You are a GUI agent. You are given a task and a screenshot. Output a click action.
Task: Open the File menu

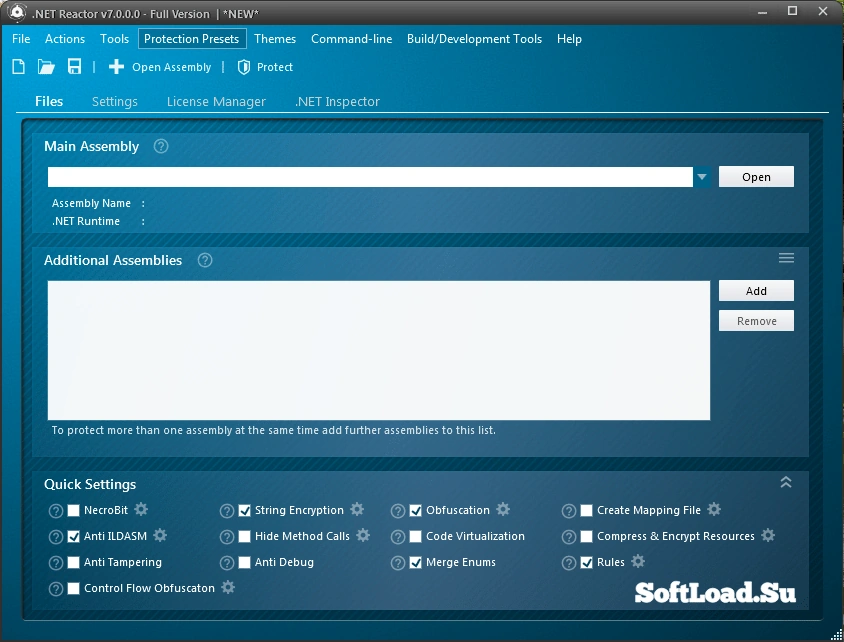pyautogui.click(x=21, y=39)
